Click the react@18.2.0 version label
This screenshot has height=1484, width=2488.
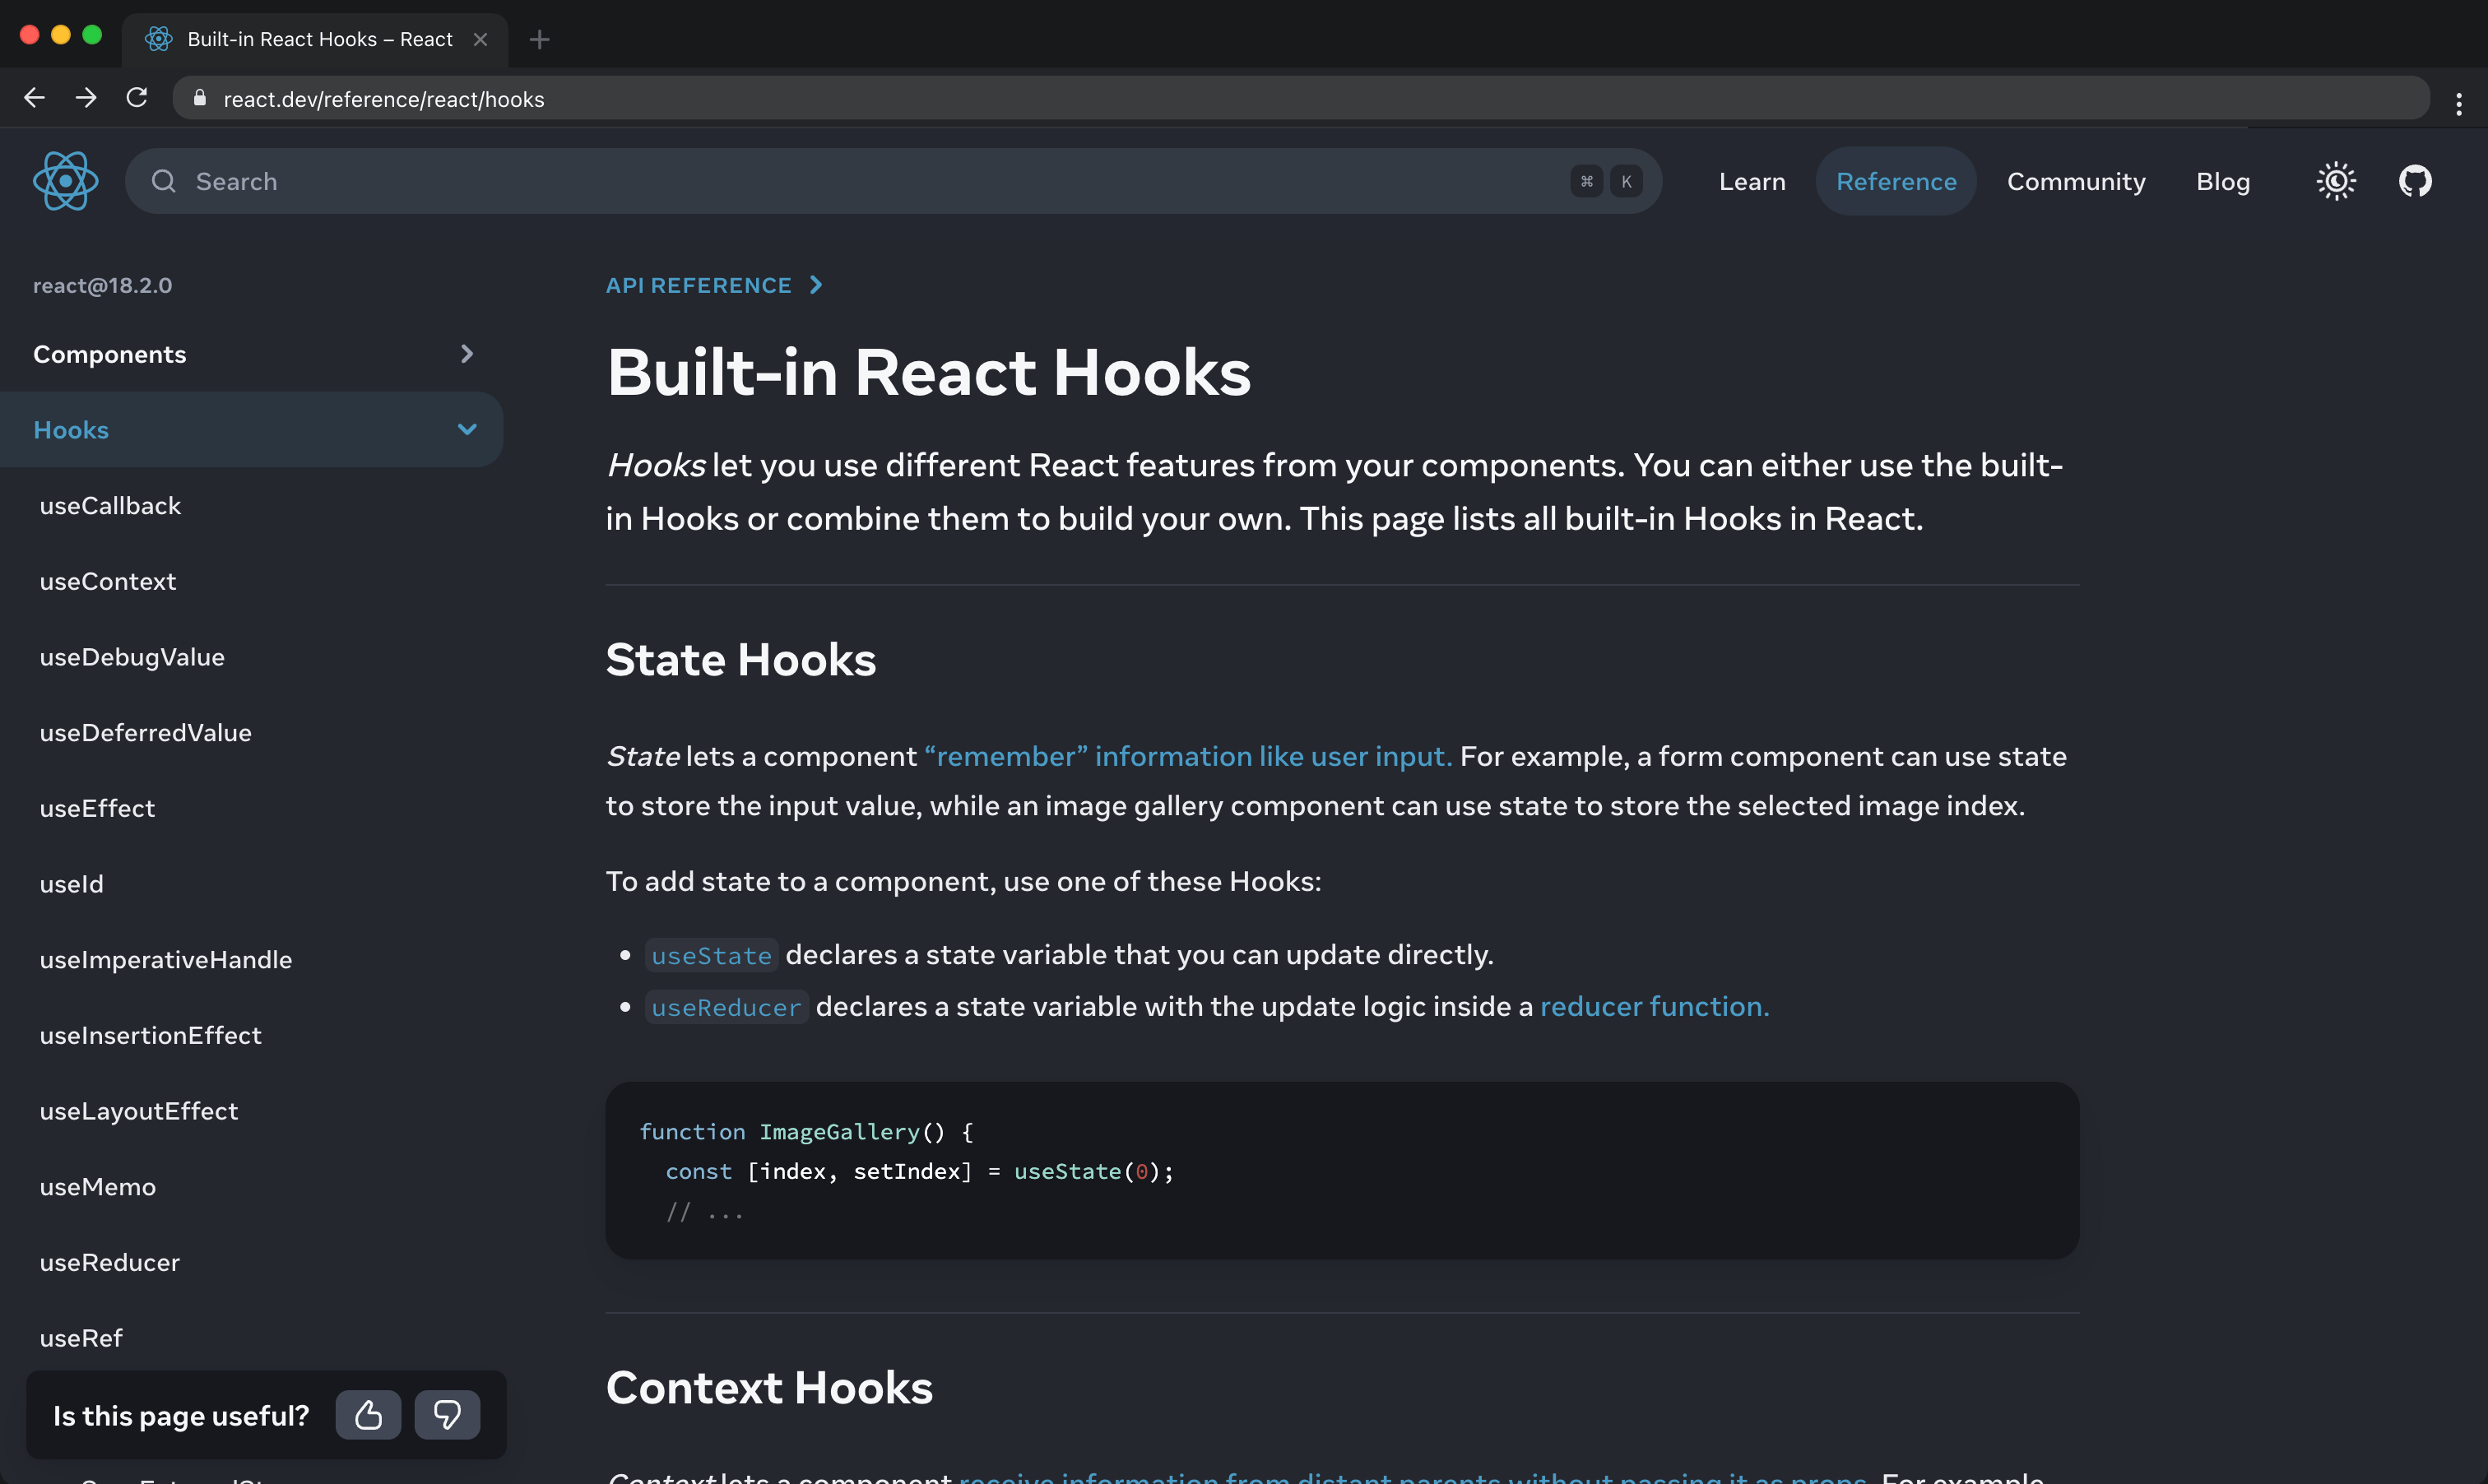(102, 285)
